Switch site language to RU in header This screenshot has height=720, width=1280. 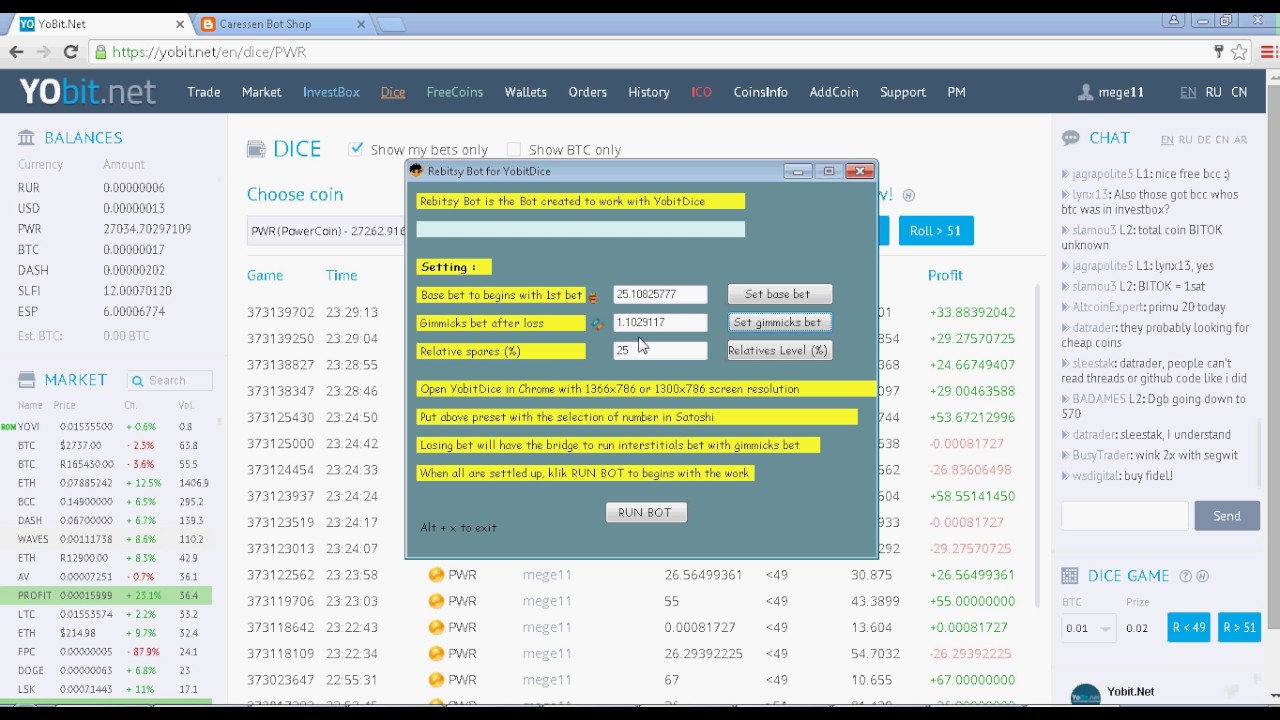pos(1213,92)
